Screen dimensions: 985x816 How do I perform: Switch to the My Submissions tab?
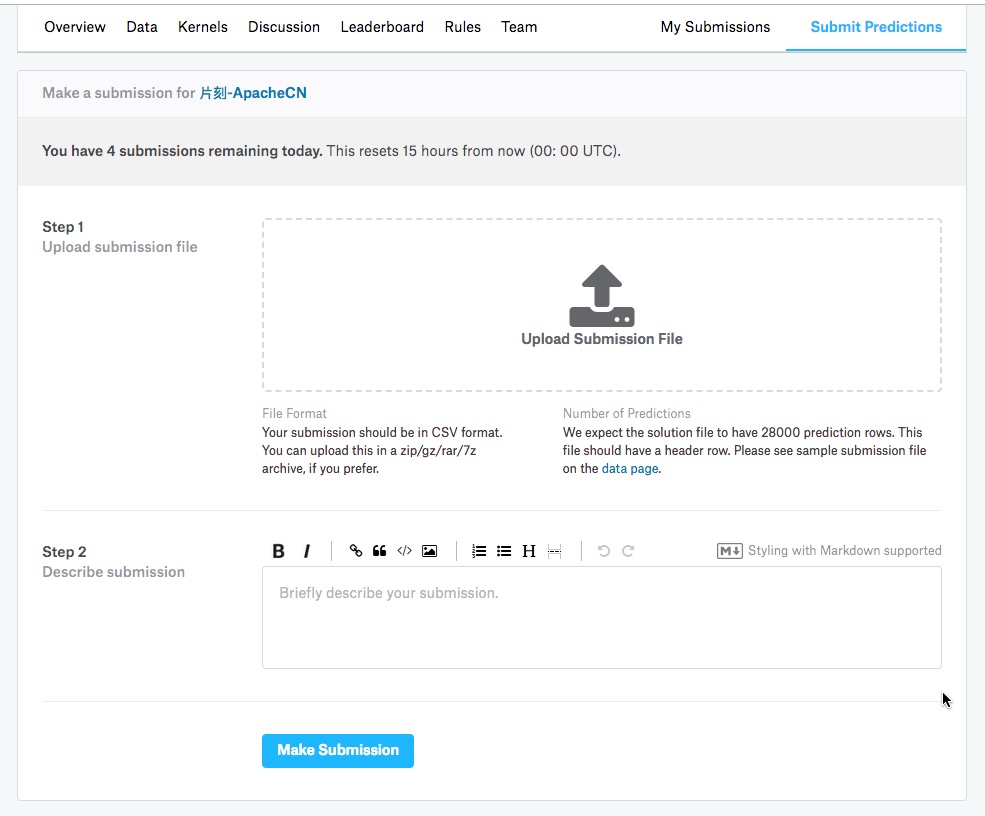click(x=715, y=27)
